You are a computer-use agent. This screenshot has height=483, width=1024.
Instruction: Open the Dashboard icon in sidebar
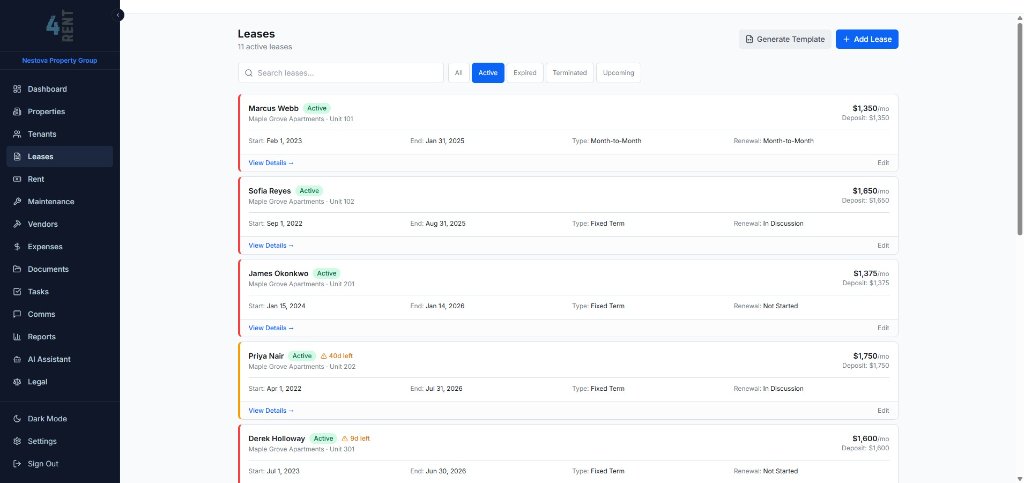pos(17,89)
